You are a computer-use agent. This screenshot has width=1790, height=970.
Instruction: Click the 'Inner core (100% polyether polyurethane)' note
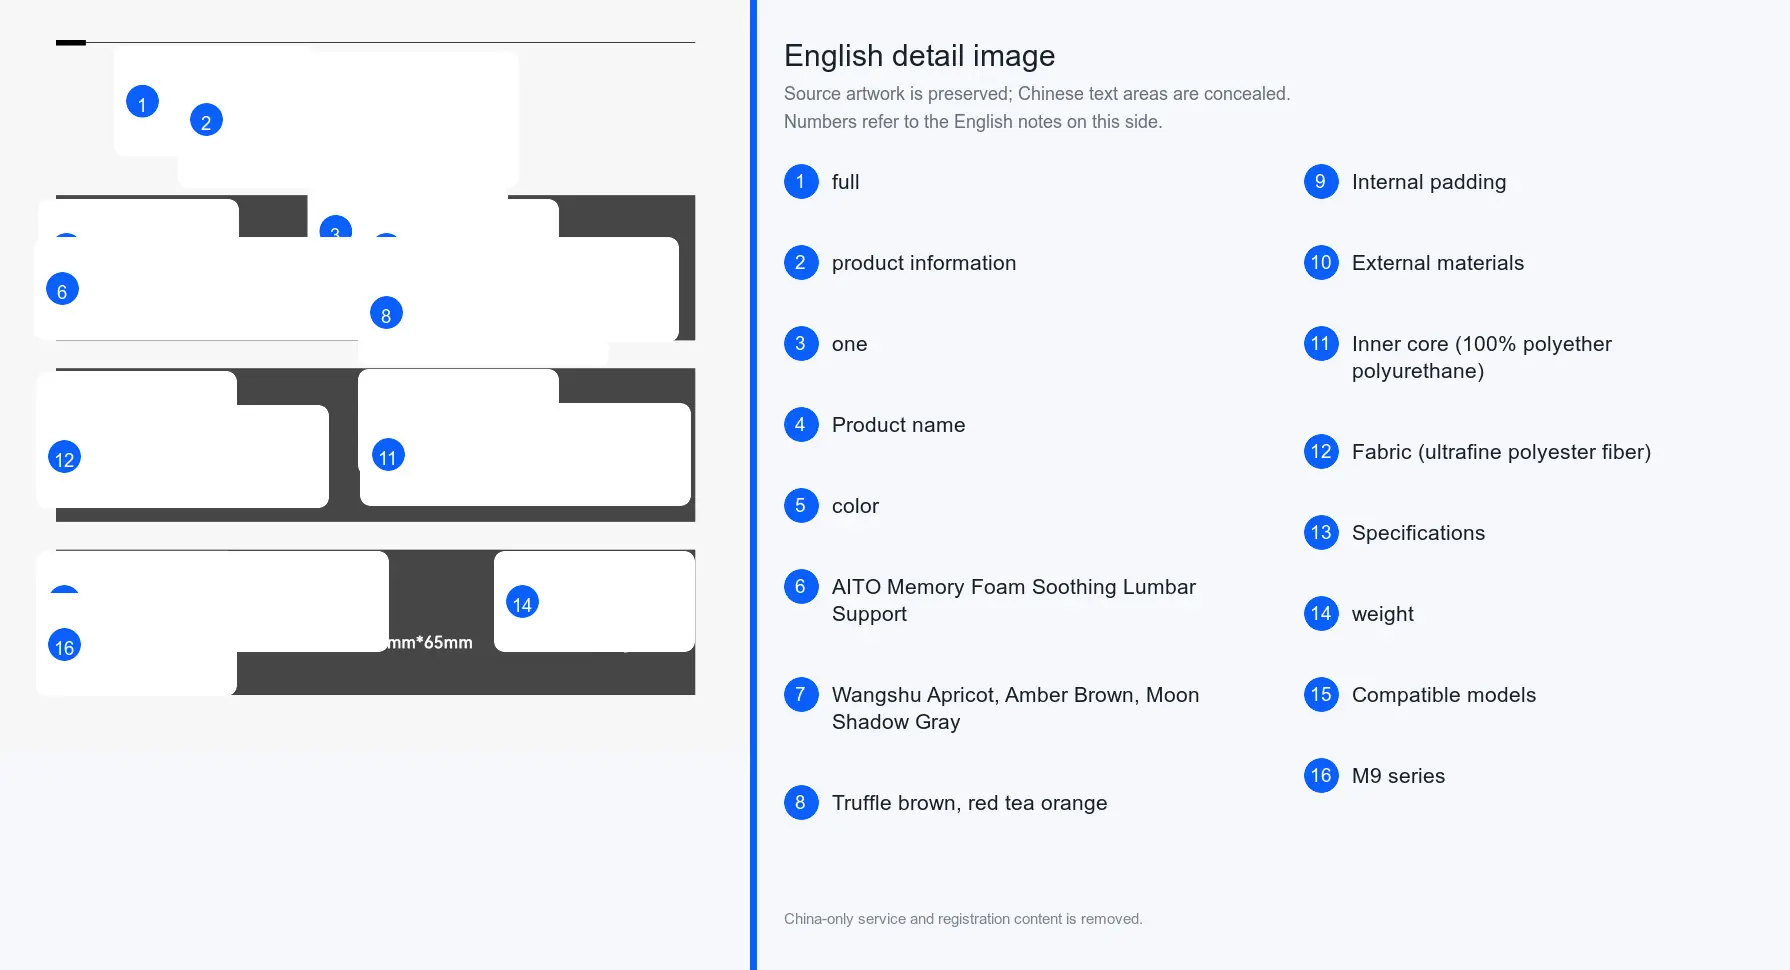[1482, 357]
